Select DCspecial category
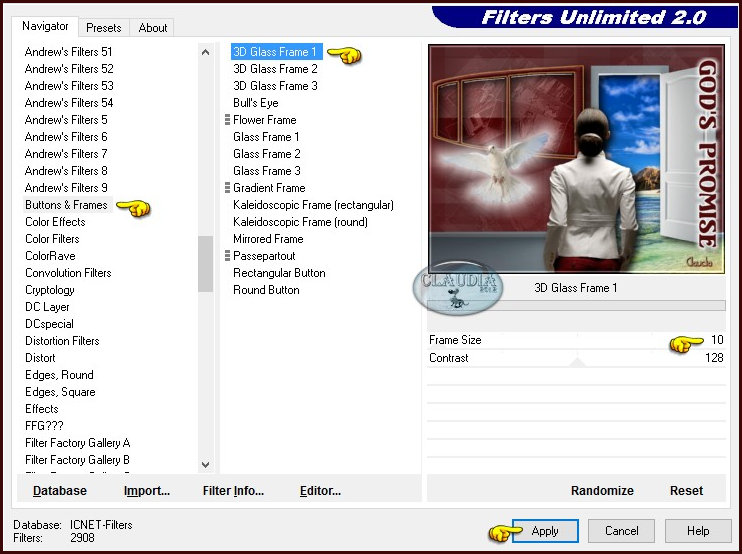The height and width of the screenshot is (554, 742). coord(49,324)
